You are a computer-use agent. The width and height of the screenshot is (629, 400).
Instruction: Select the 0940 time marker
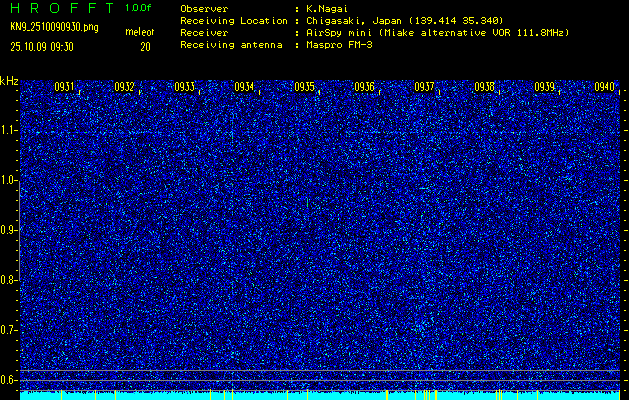click(604, 87)
